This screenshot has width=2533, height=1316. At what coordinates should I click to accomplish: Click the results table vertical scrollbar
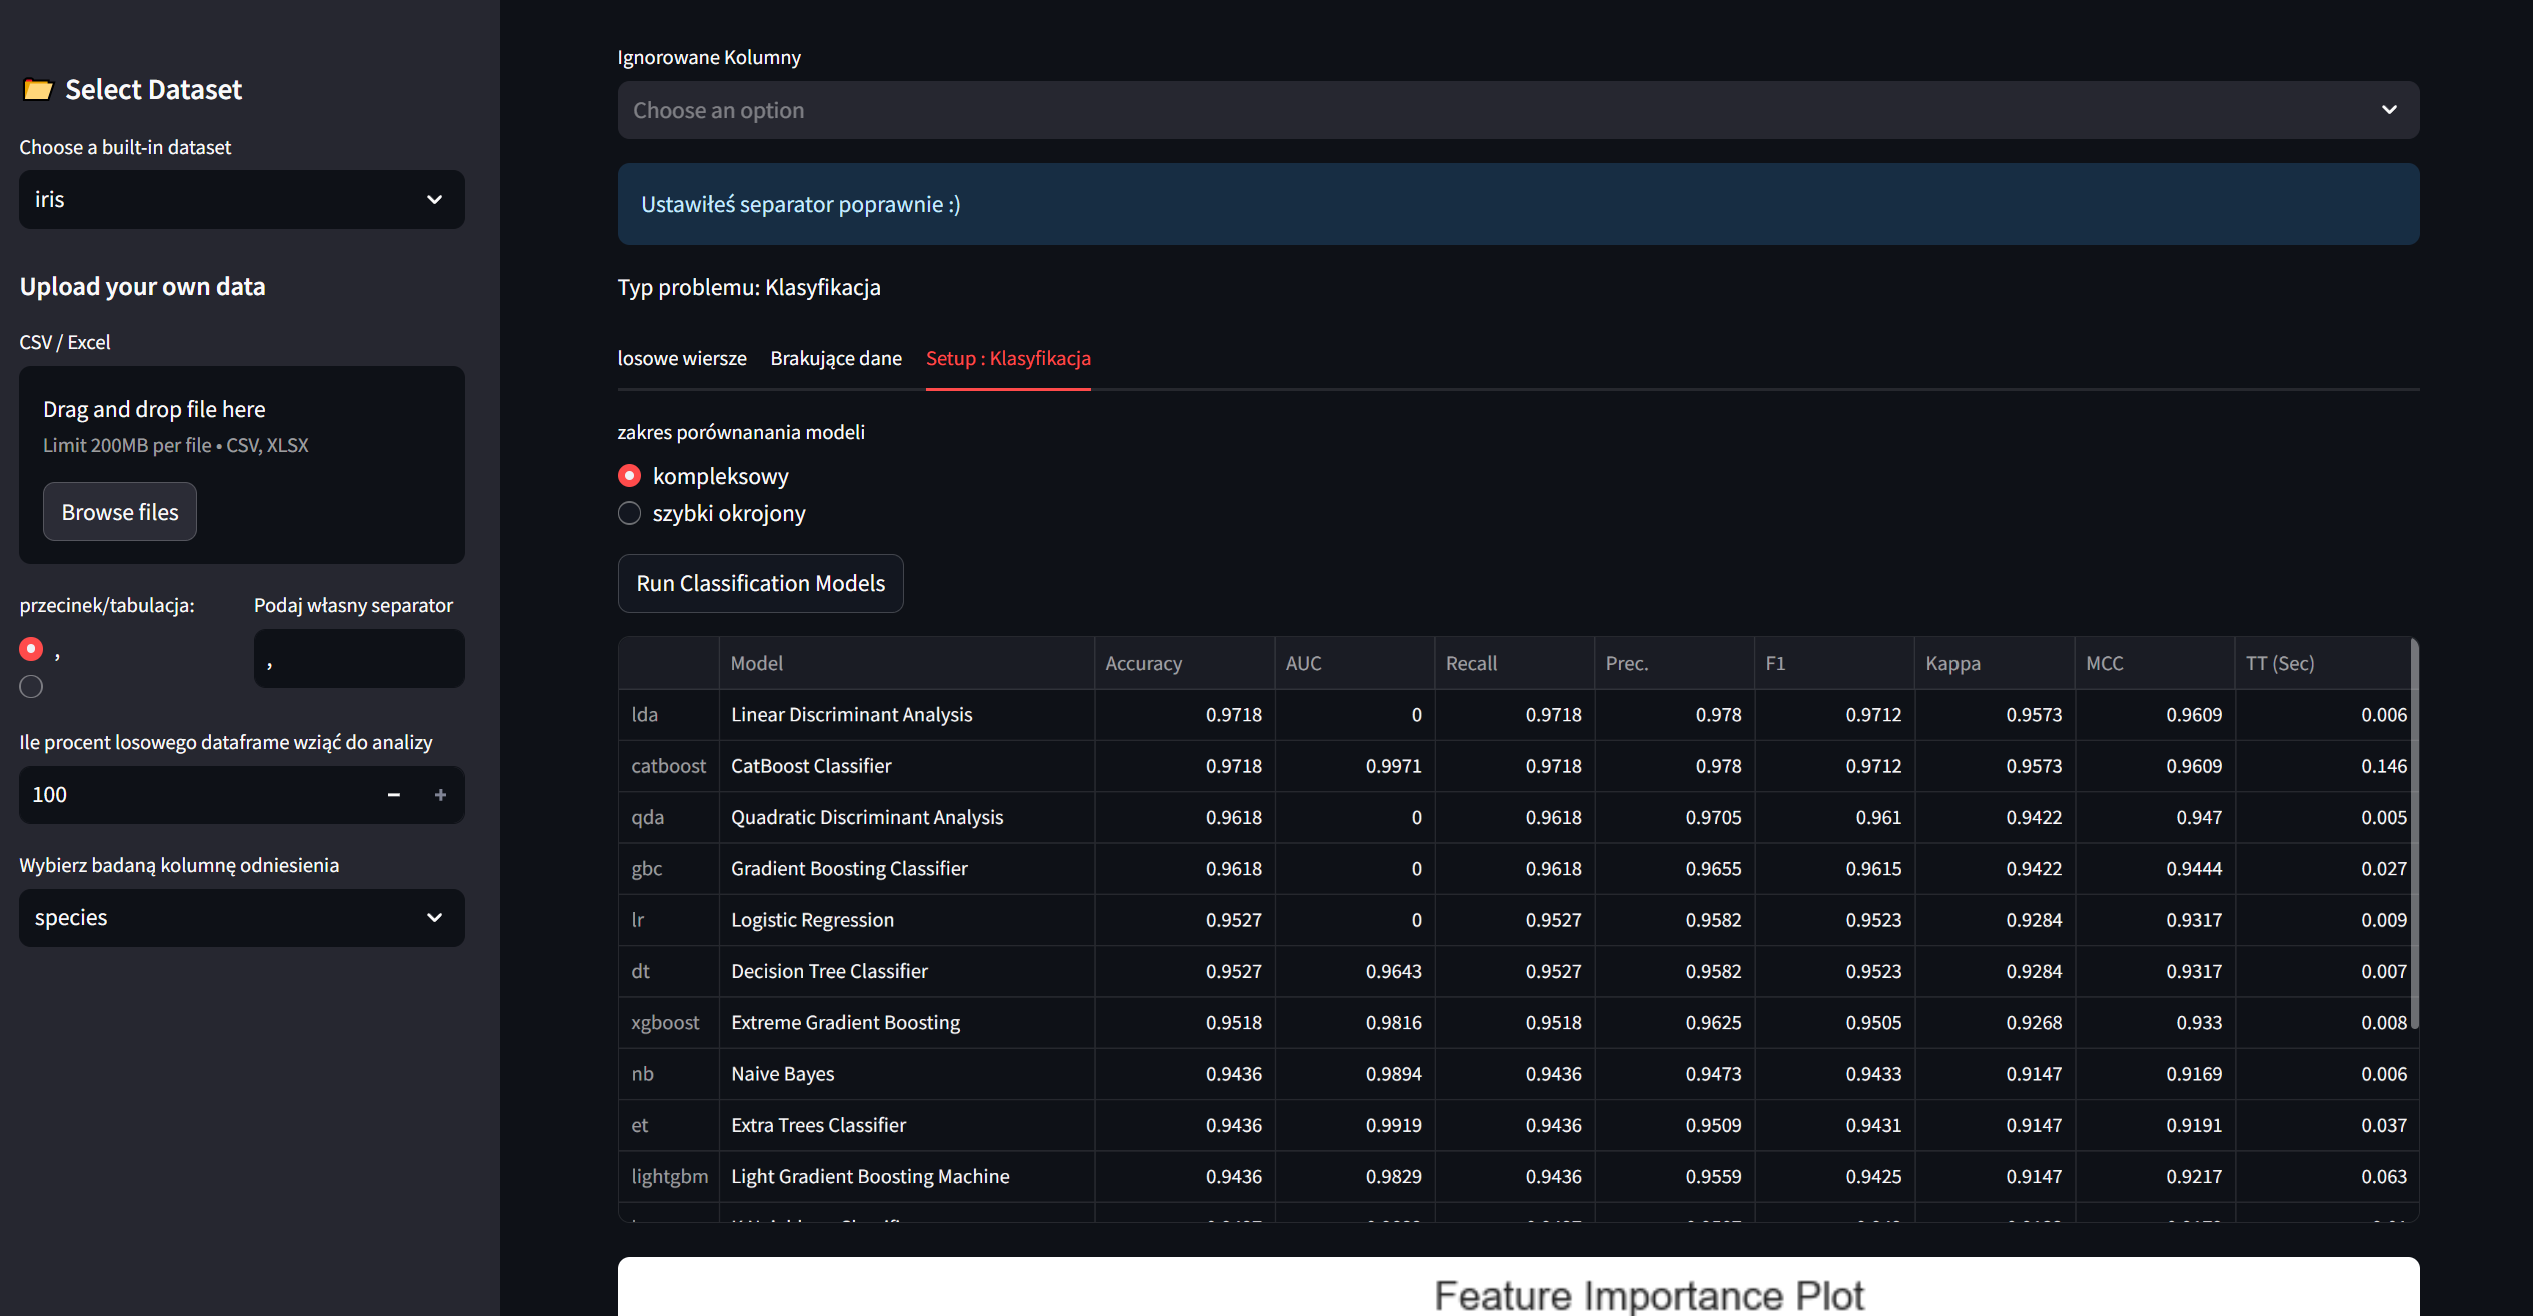2414,832
